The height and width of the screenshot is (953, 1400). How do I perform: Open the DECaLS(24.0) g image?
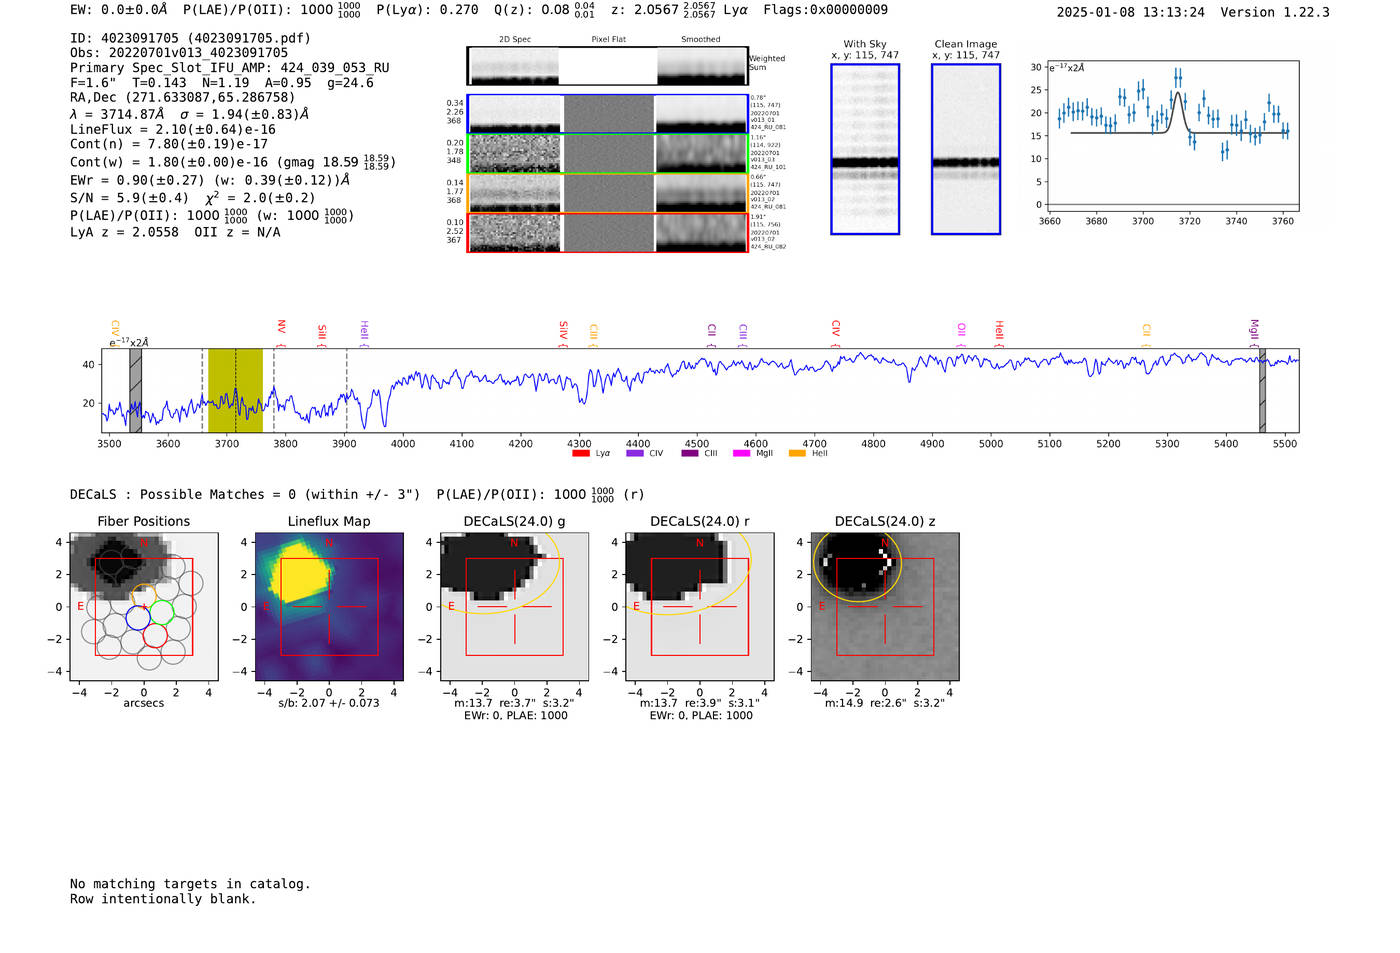[x=514, y=606]
